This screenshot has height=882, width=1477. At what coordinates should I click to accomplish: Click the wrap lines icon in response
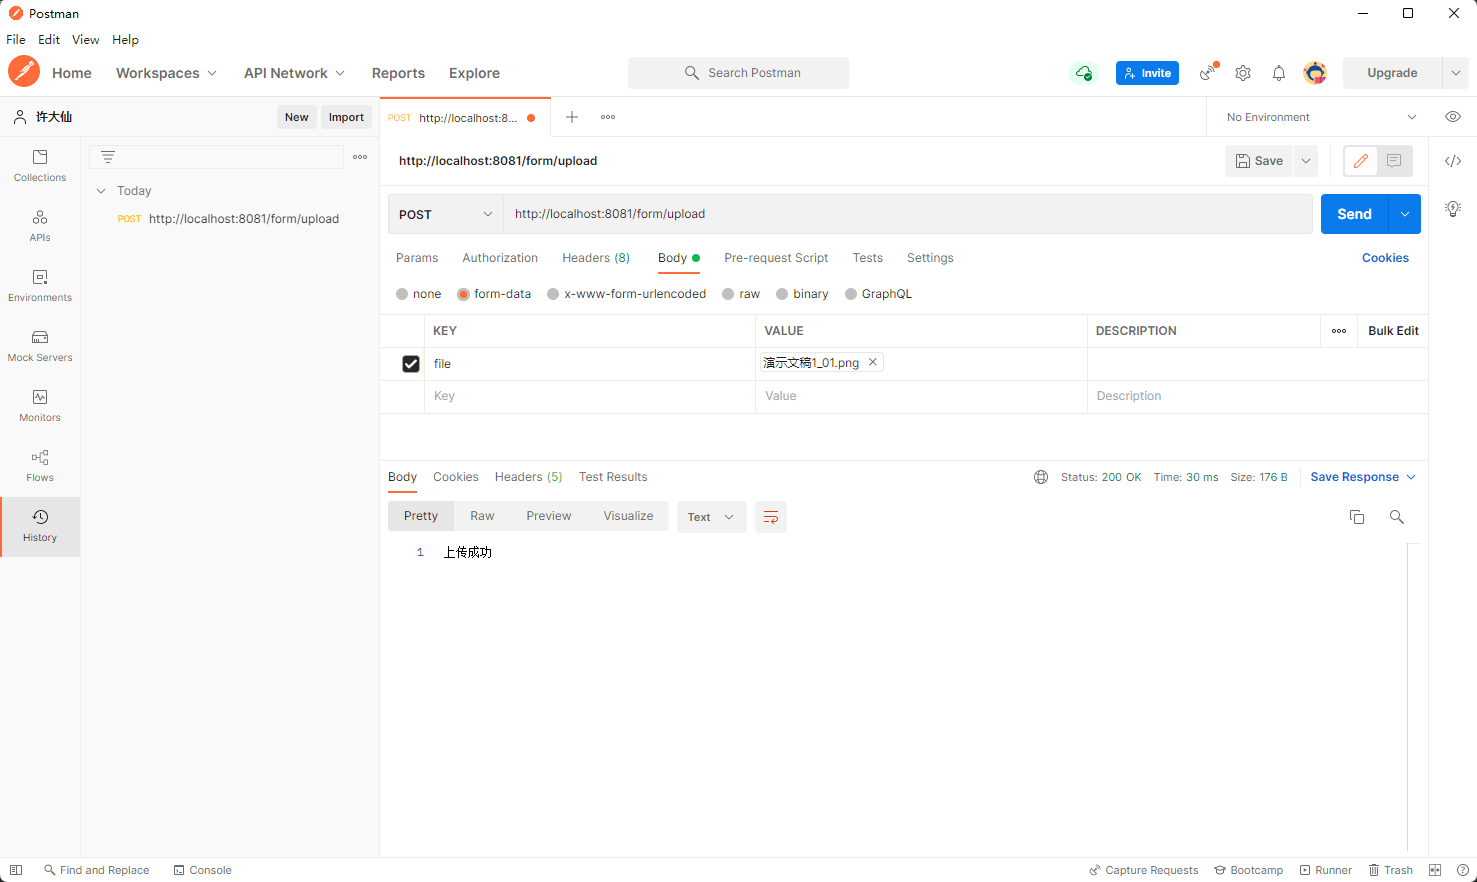coord(771,517)
